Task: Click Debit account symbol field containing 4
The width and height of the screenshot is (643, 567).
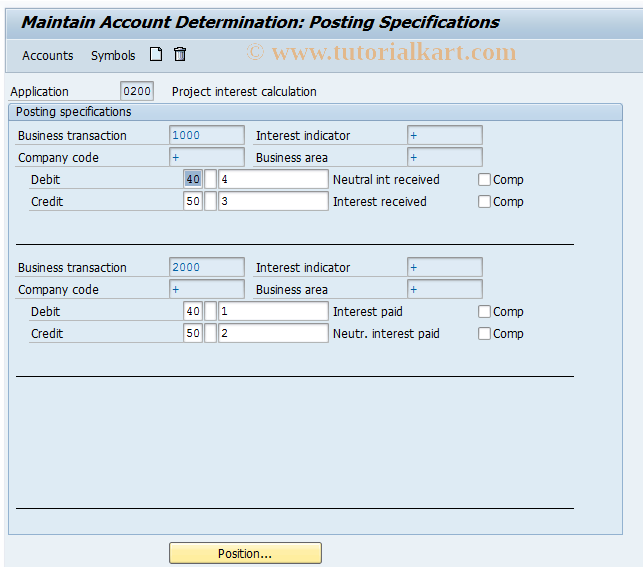Action: [x=273, y=179]
